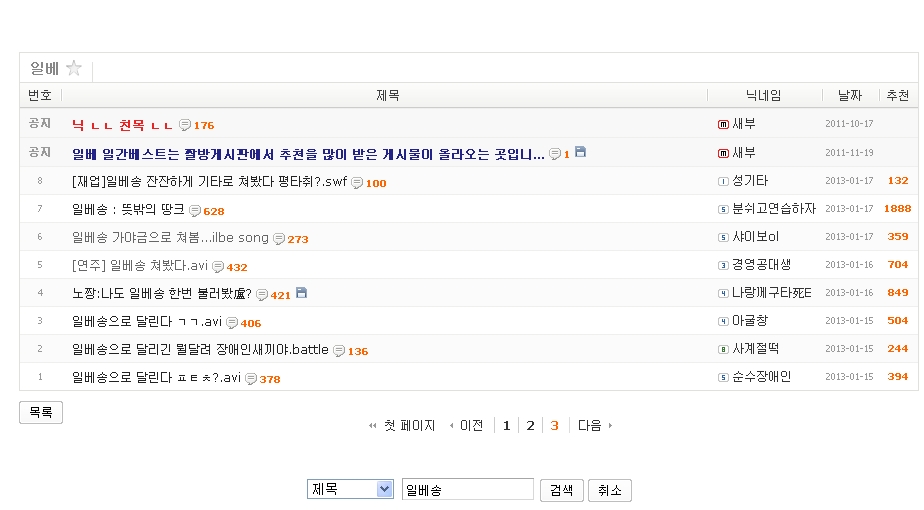Click the level icon beside nickname 사계절떡
Image resolution: width=924 pixels, height=510 pixels.
click(724, 349)
